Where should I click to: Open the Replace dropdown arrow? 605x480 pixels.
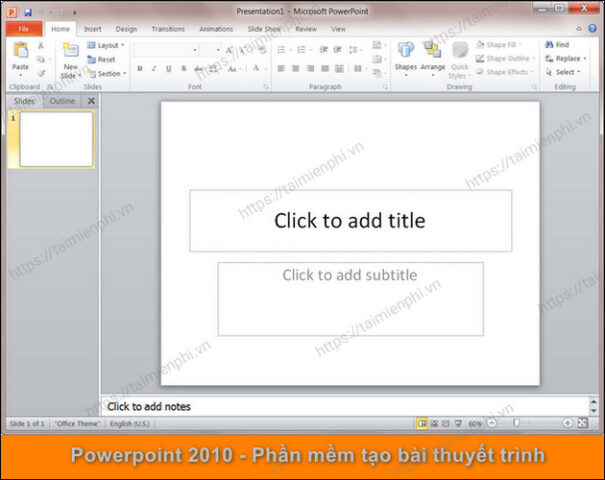(585, 59)
